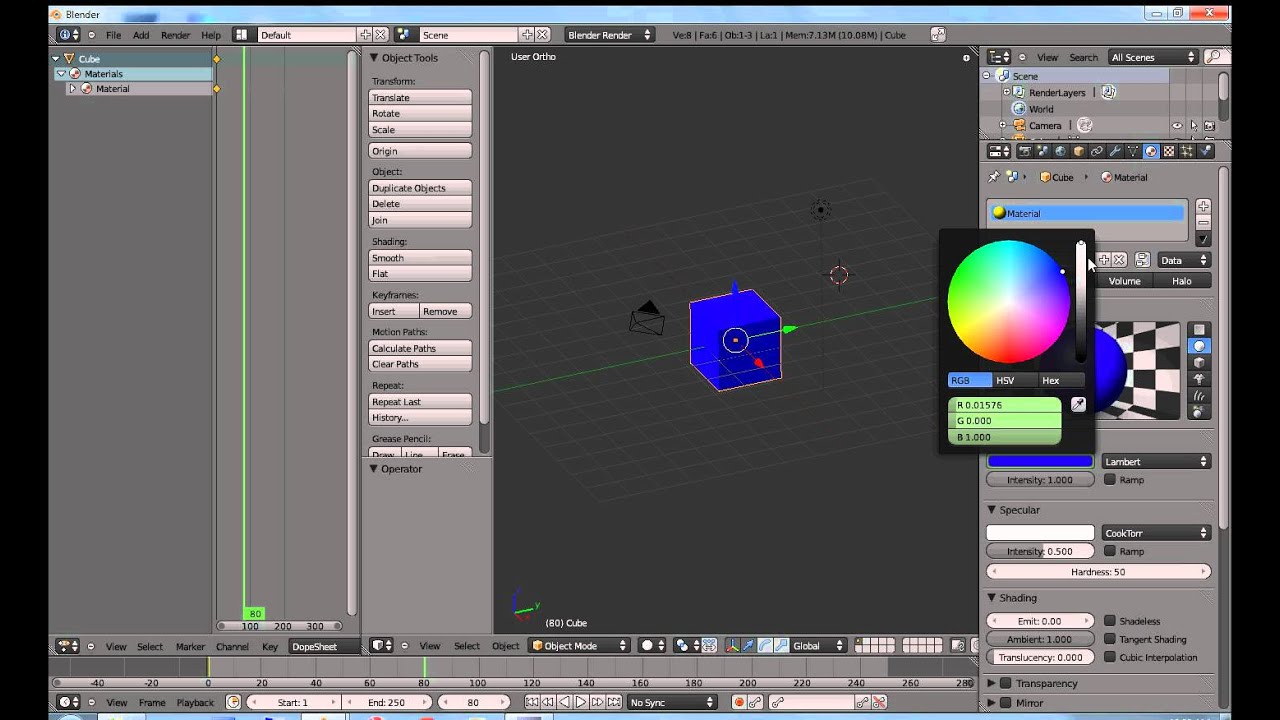Enable the Shadeless checkbox
The height and width of the screenshot is (720, 1280).
tap(1110, 621)
